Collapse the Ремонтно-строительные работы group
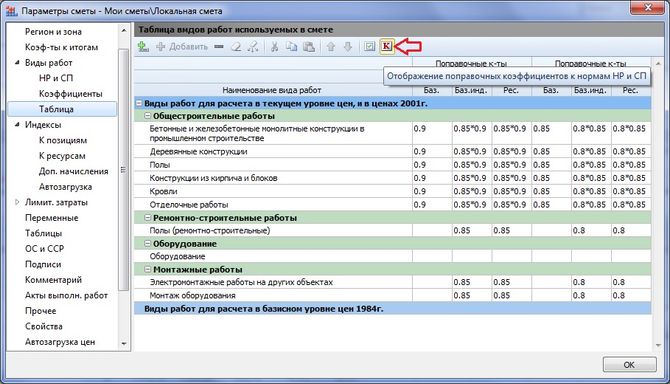The image size is (670, 384). [147, 218]
